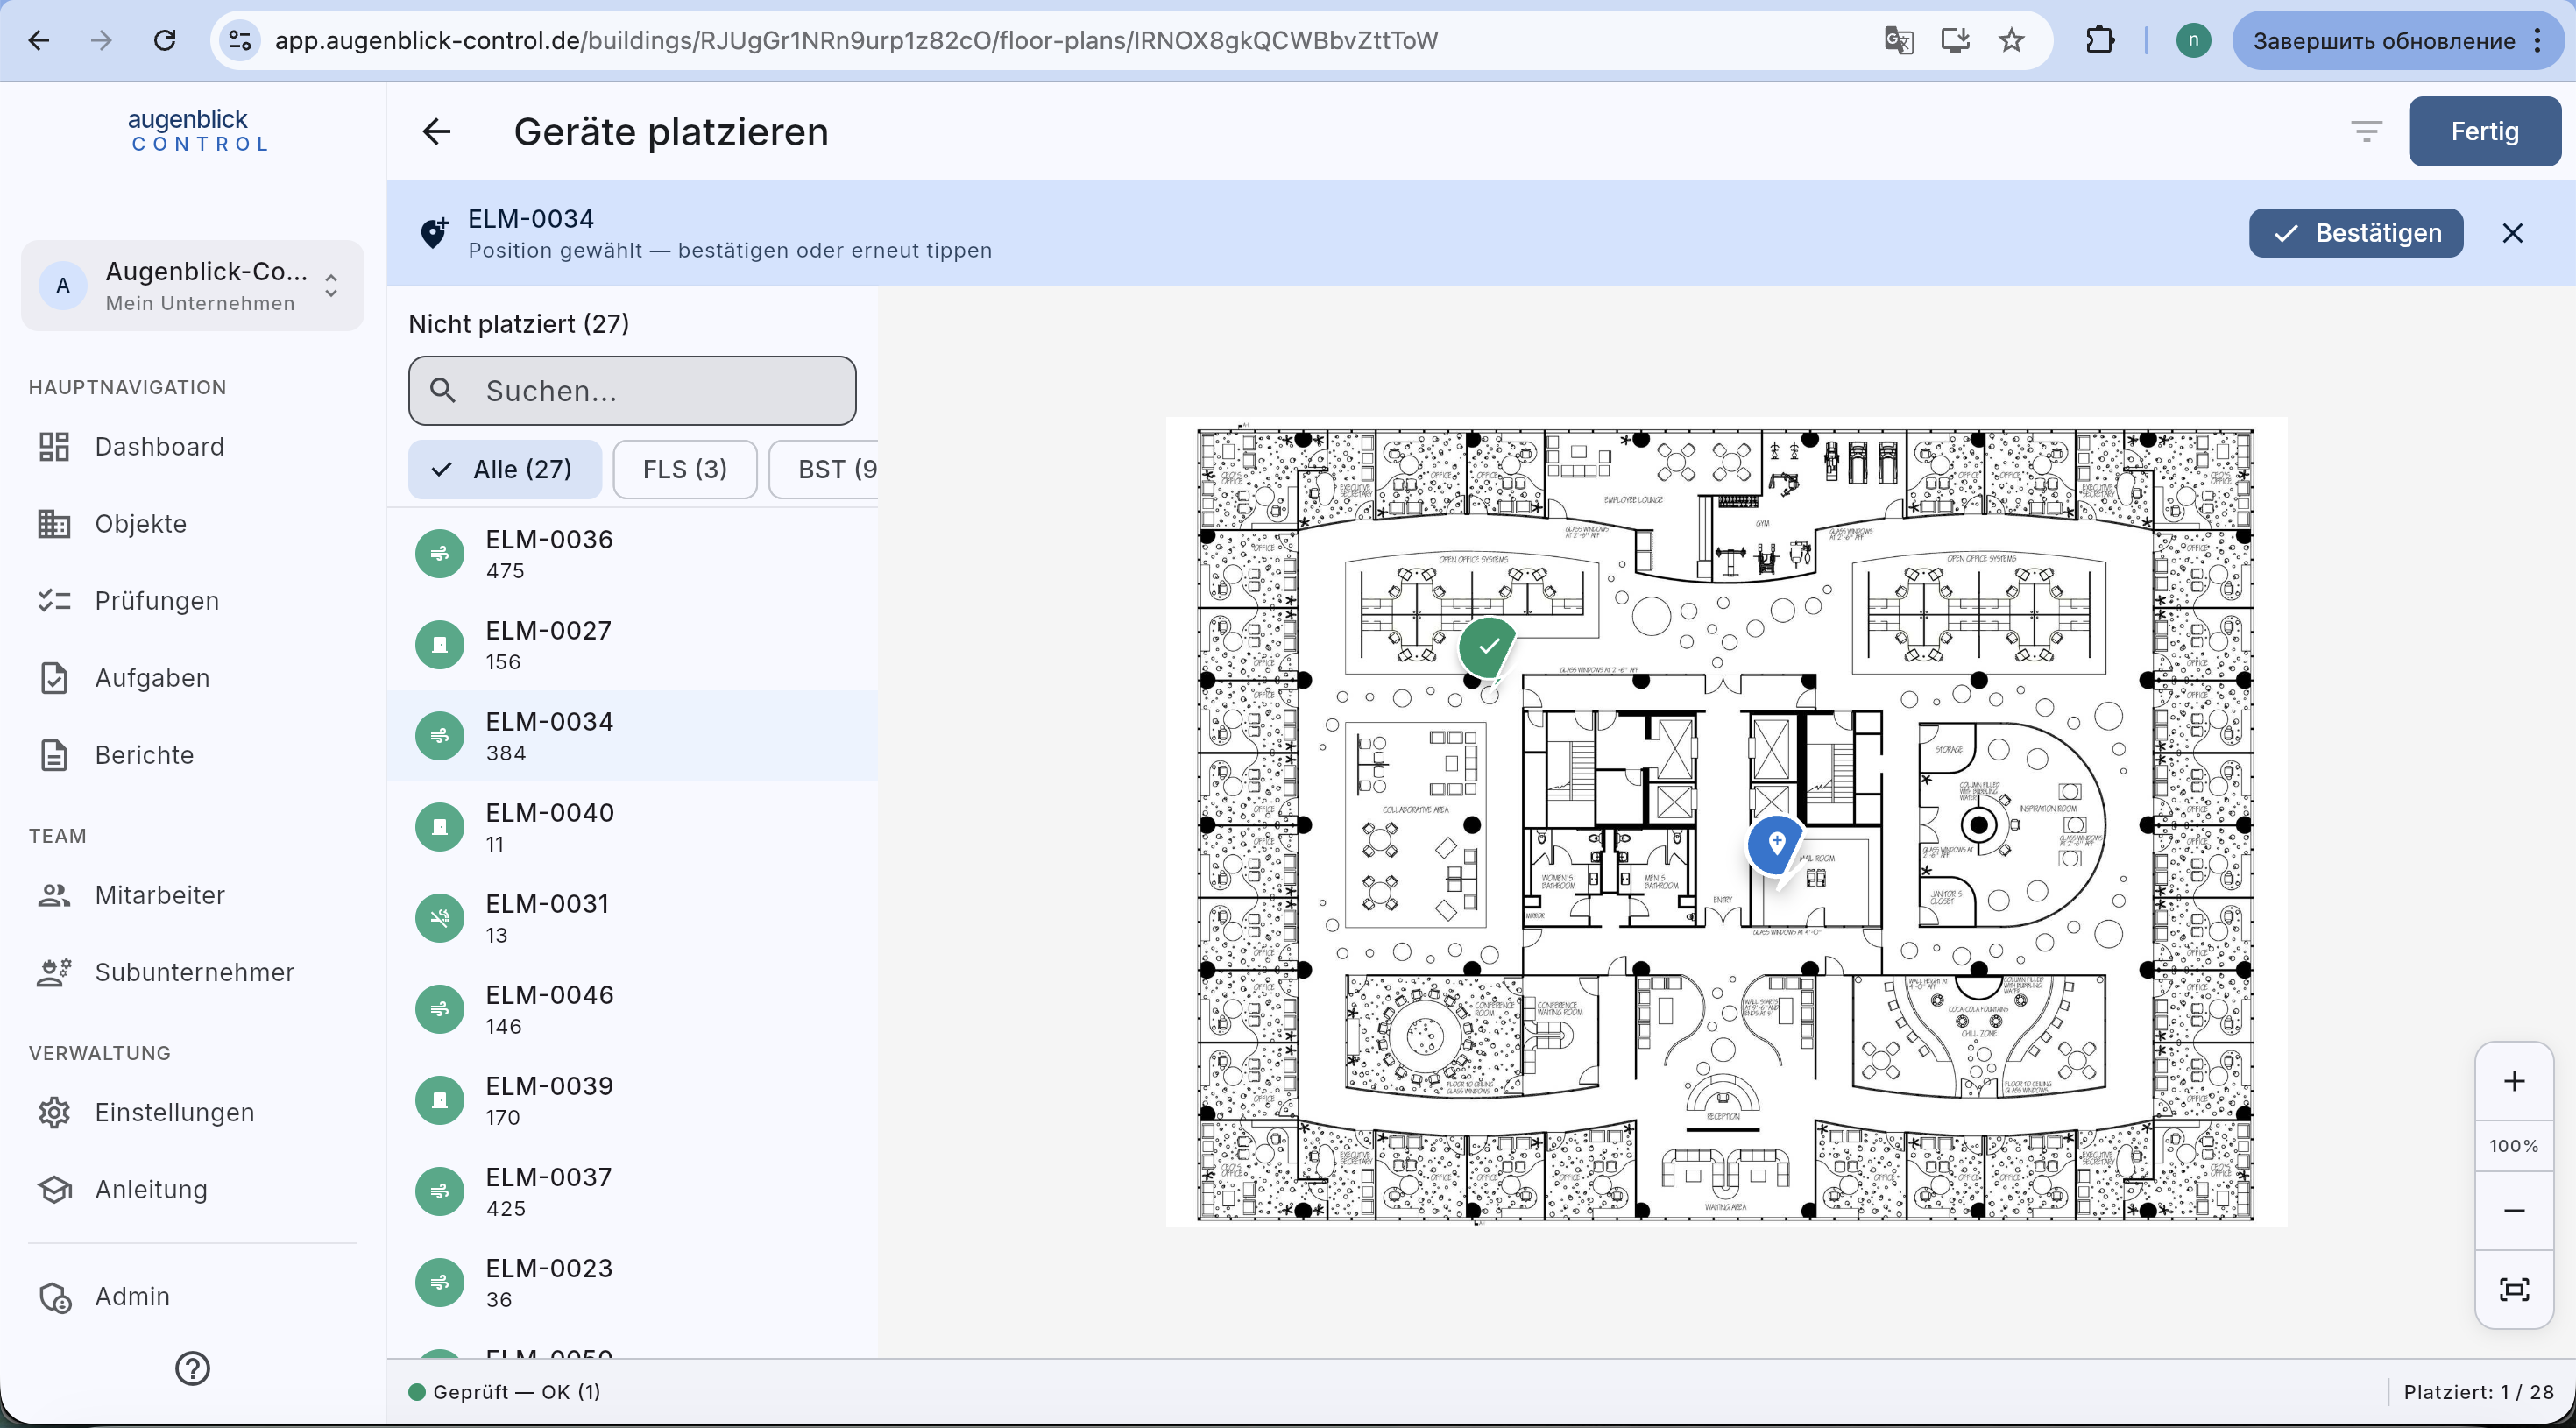This screenshot has width=2576, height=1428.
Task: Click the green checkmark marker on floor plan
Action: (x=1488, y=648)
